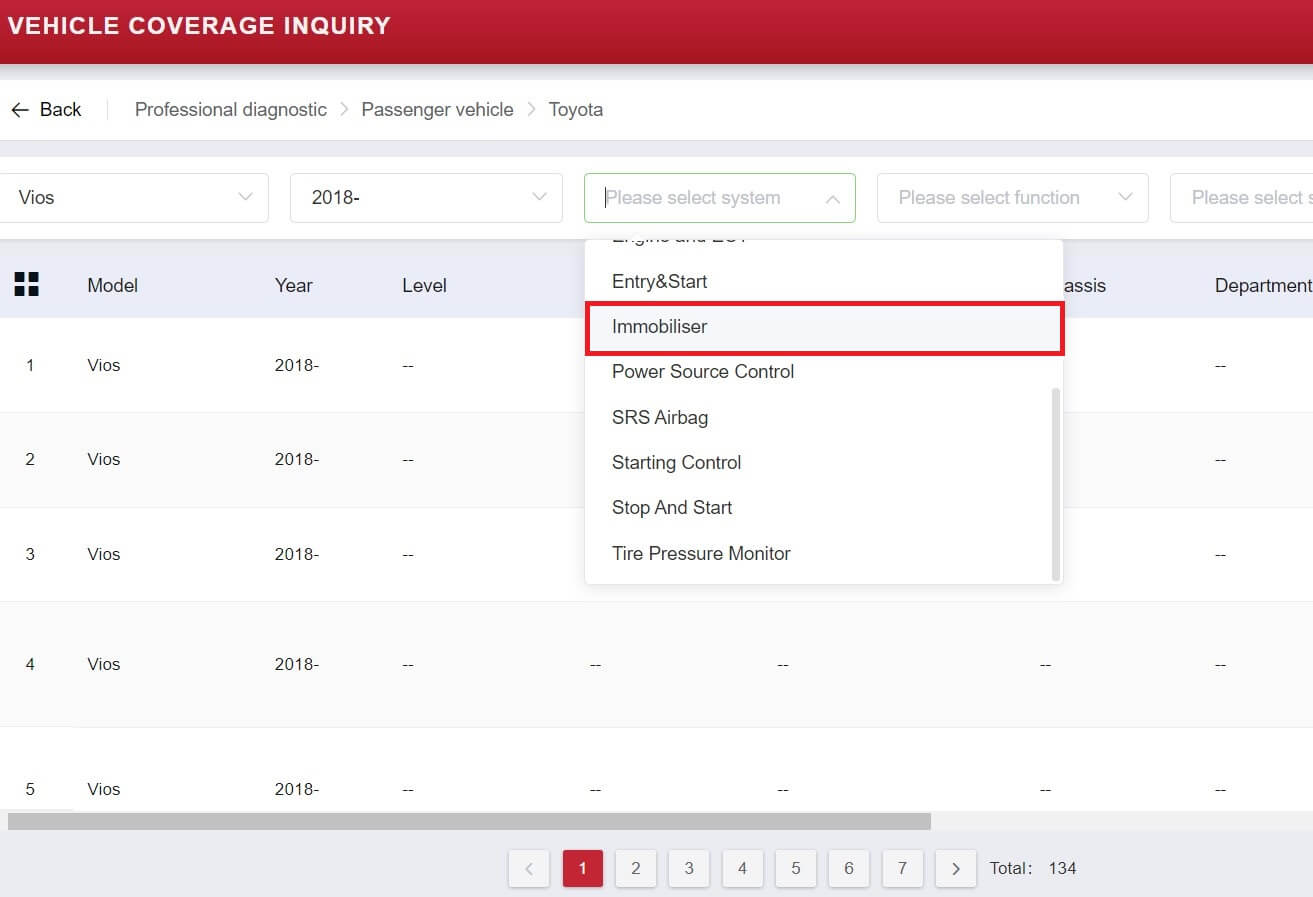The height and width of the screenshot is (897, 1313).
Task: Pick Entry&Start from the dropdown list
Action: pos(660,282)
